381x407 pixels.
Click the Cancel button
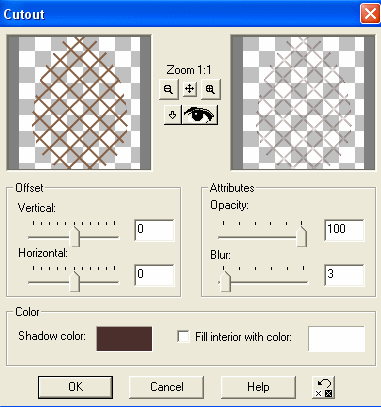tap(166, 387)
